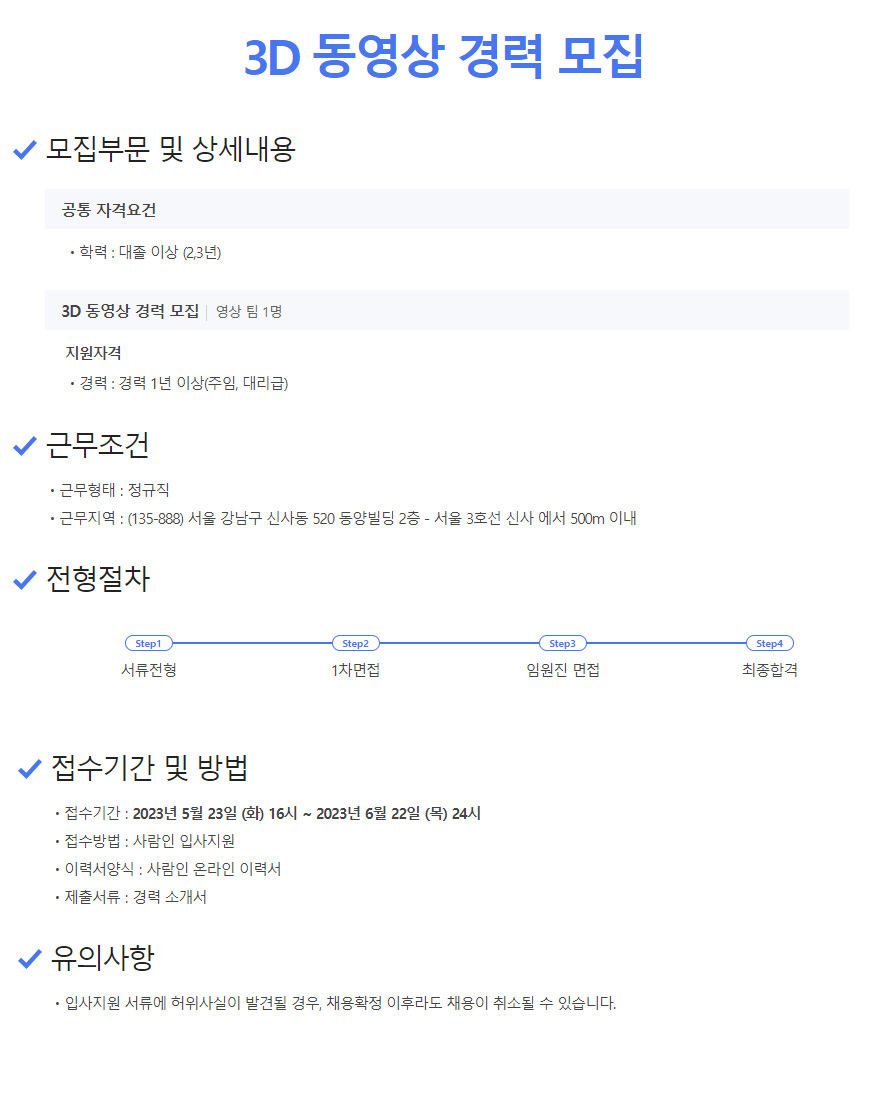
Task: Click the 영상 팀 1명 label
Action: click(x=249, y=311)
